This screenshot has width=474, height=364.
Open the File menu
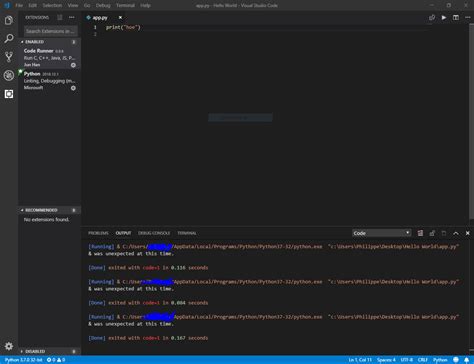[19, 5]
